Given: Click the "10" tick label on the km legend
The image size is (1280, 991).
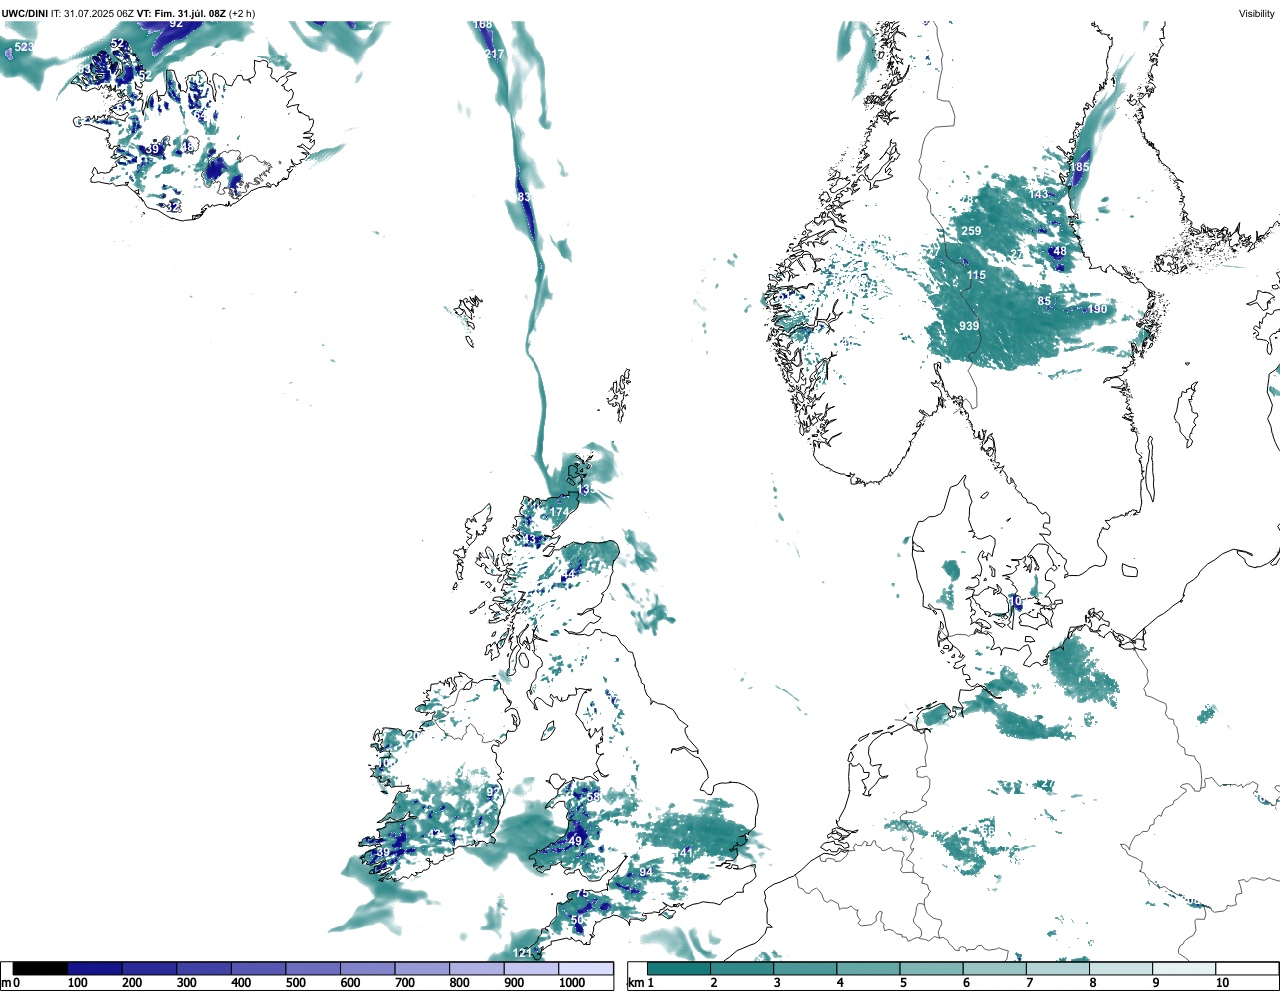Looking at the screenshot, I should click(x=1222, y=983).
